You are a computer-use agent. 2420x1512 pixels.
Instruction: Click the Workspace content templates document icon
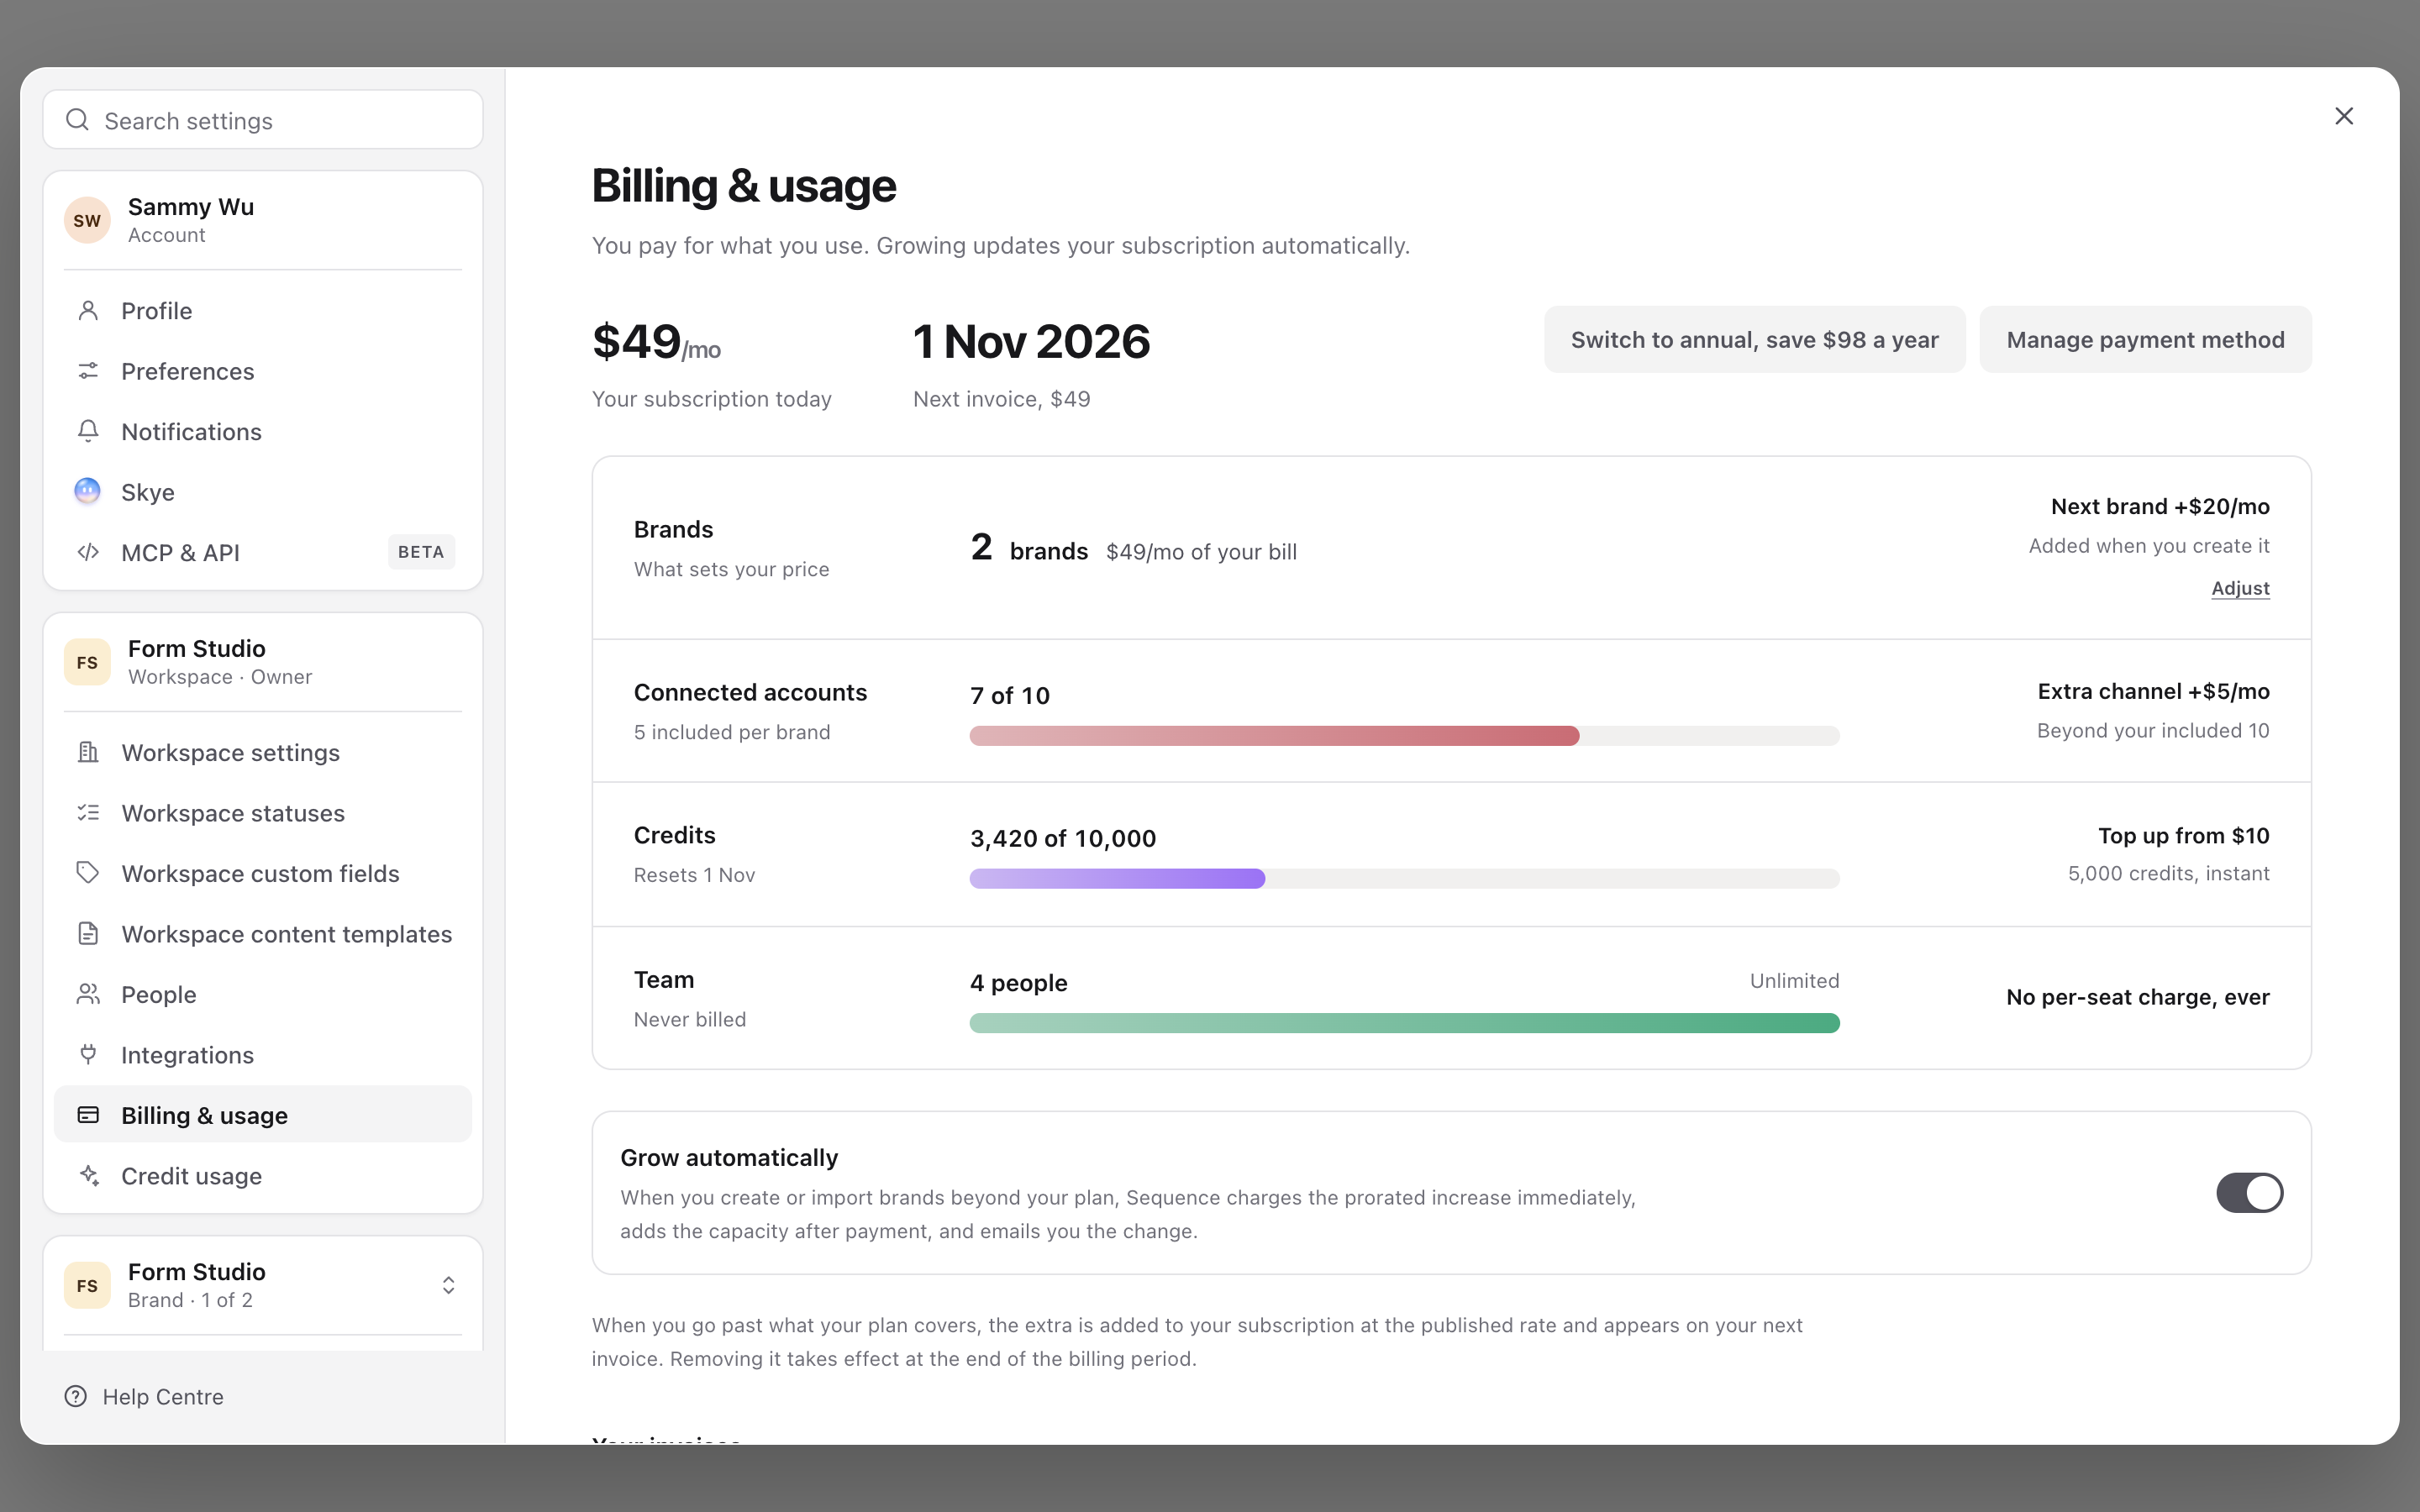point(88,934)
